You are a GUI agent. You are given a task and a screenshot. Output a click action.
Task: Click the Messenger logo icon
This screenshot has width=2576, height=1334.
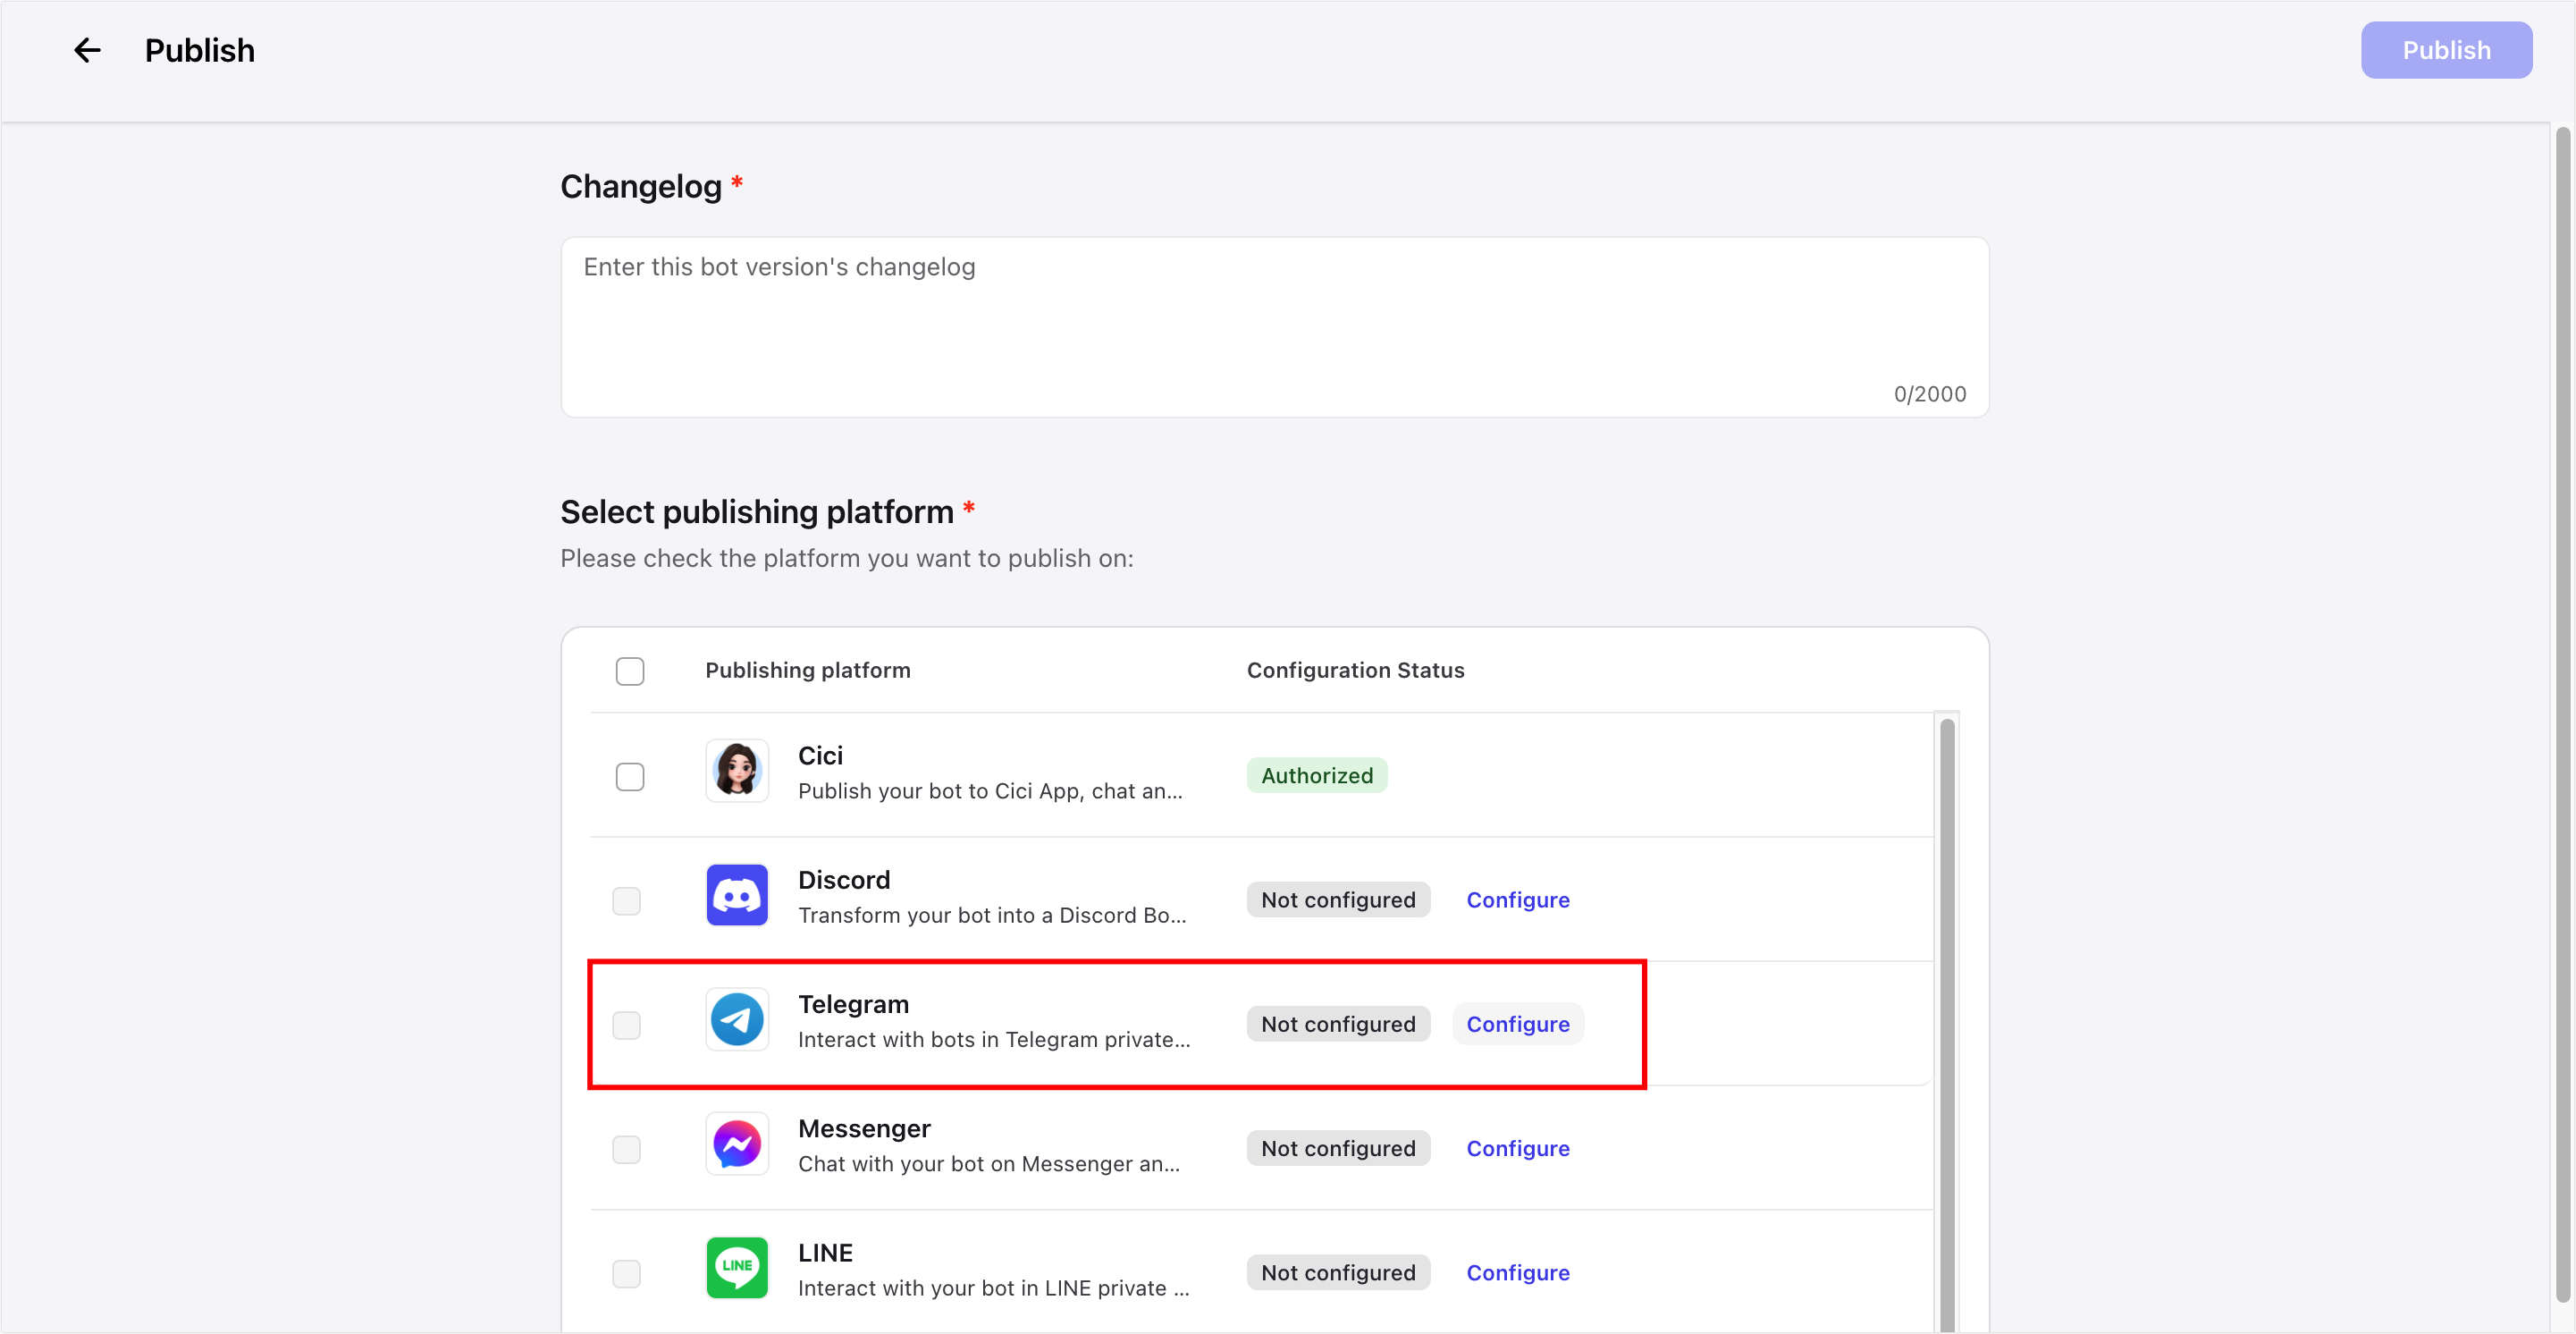click(x=737, y=1144)
